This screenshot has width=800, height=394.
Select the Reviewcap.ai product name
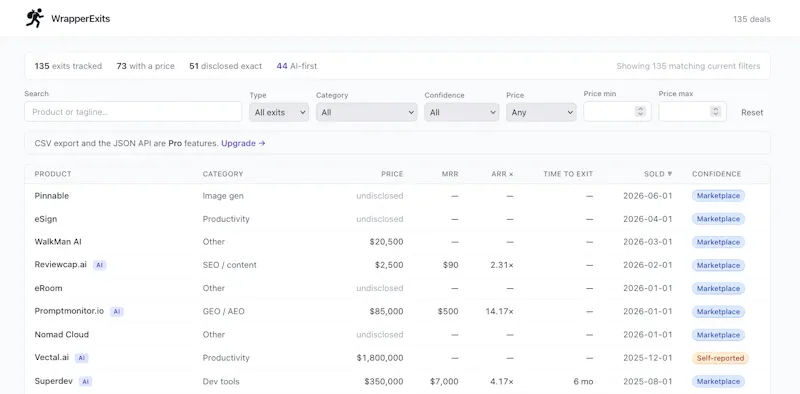[61, 265]
